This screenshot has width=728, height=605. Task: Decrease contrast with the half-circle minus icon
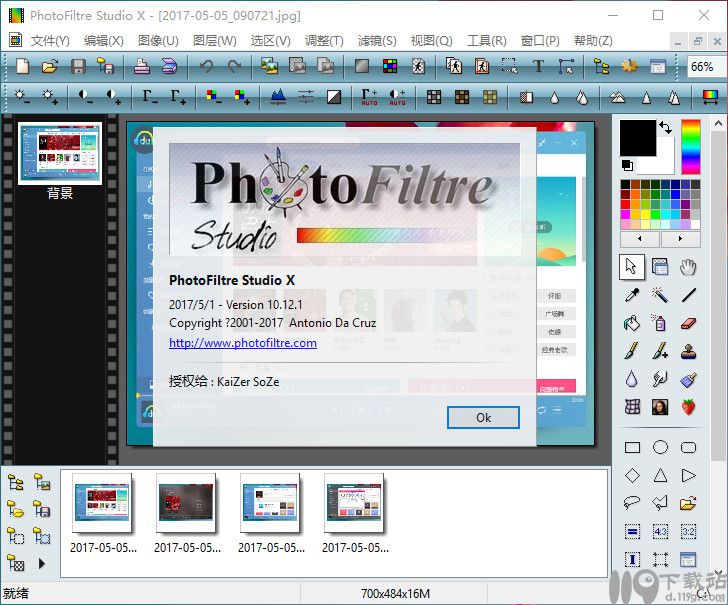tap(85, 97)
